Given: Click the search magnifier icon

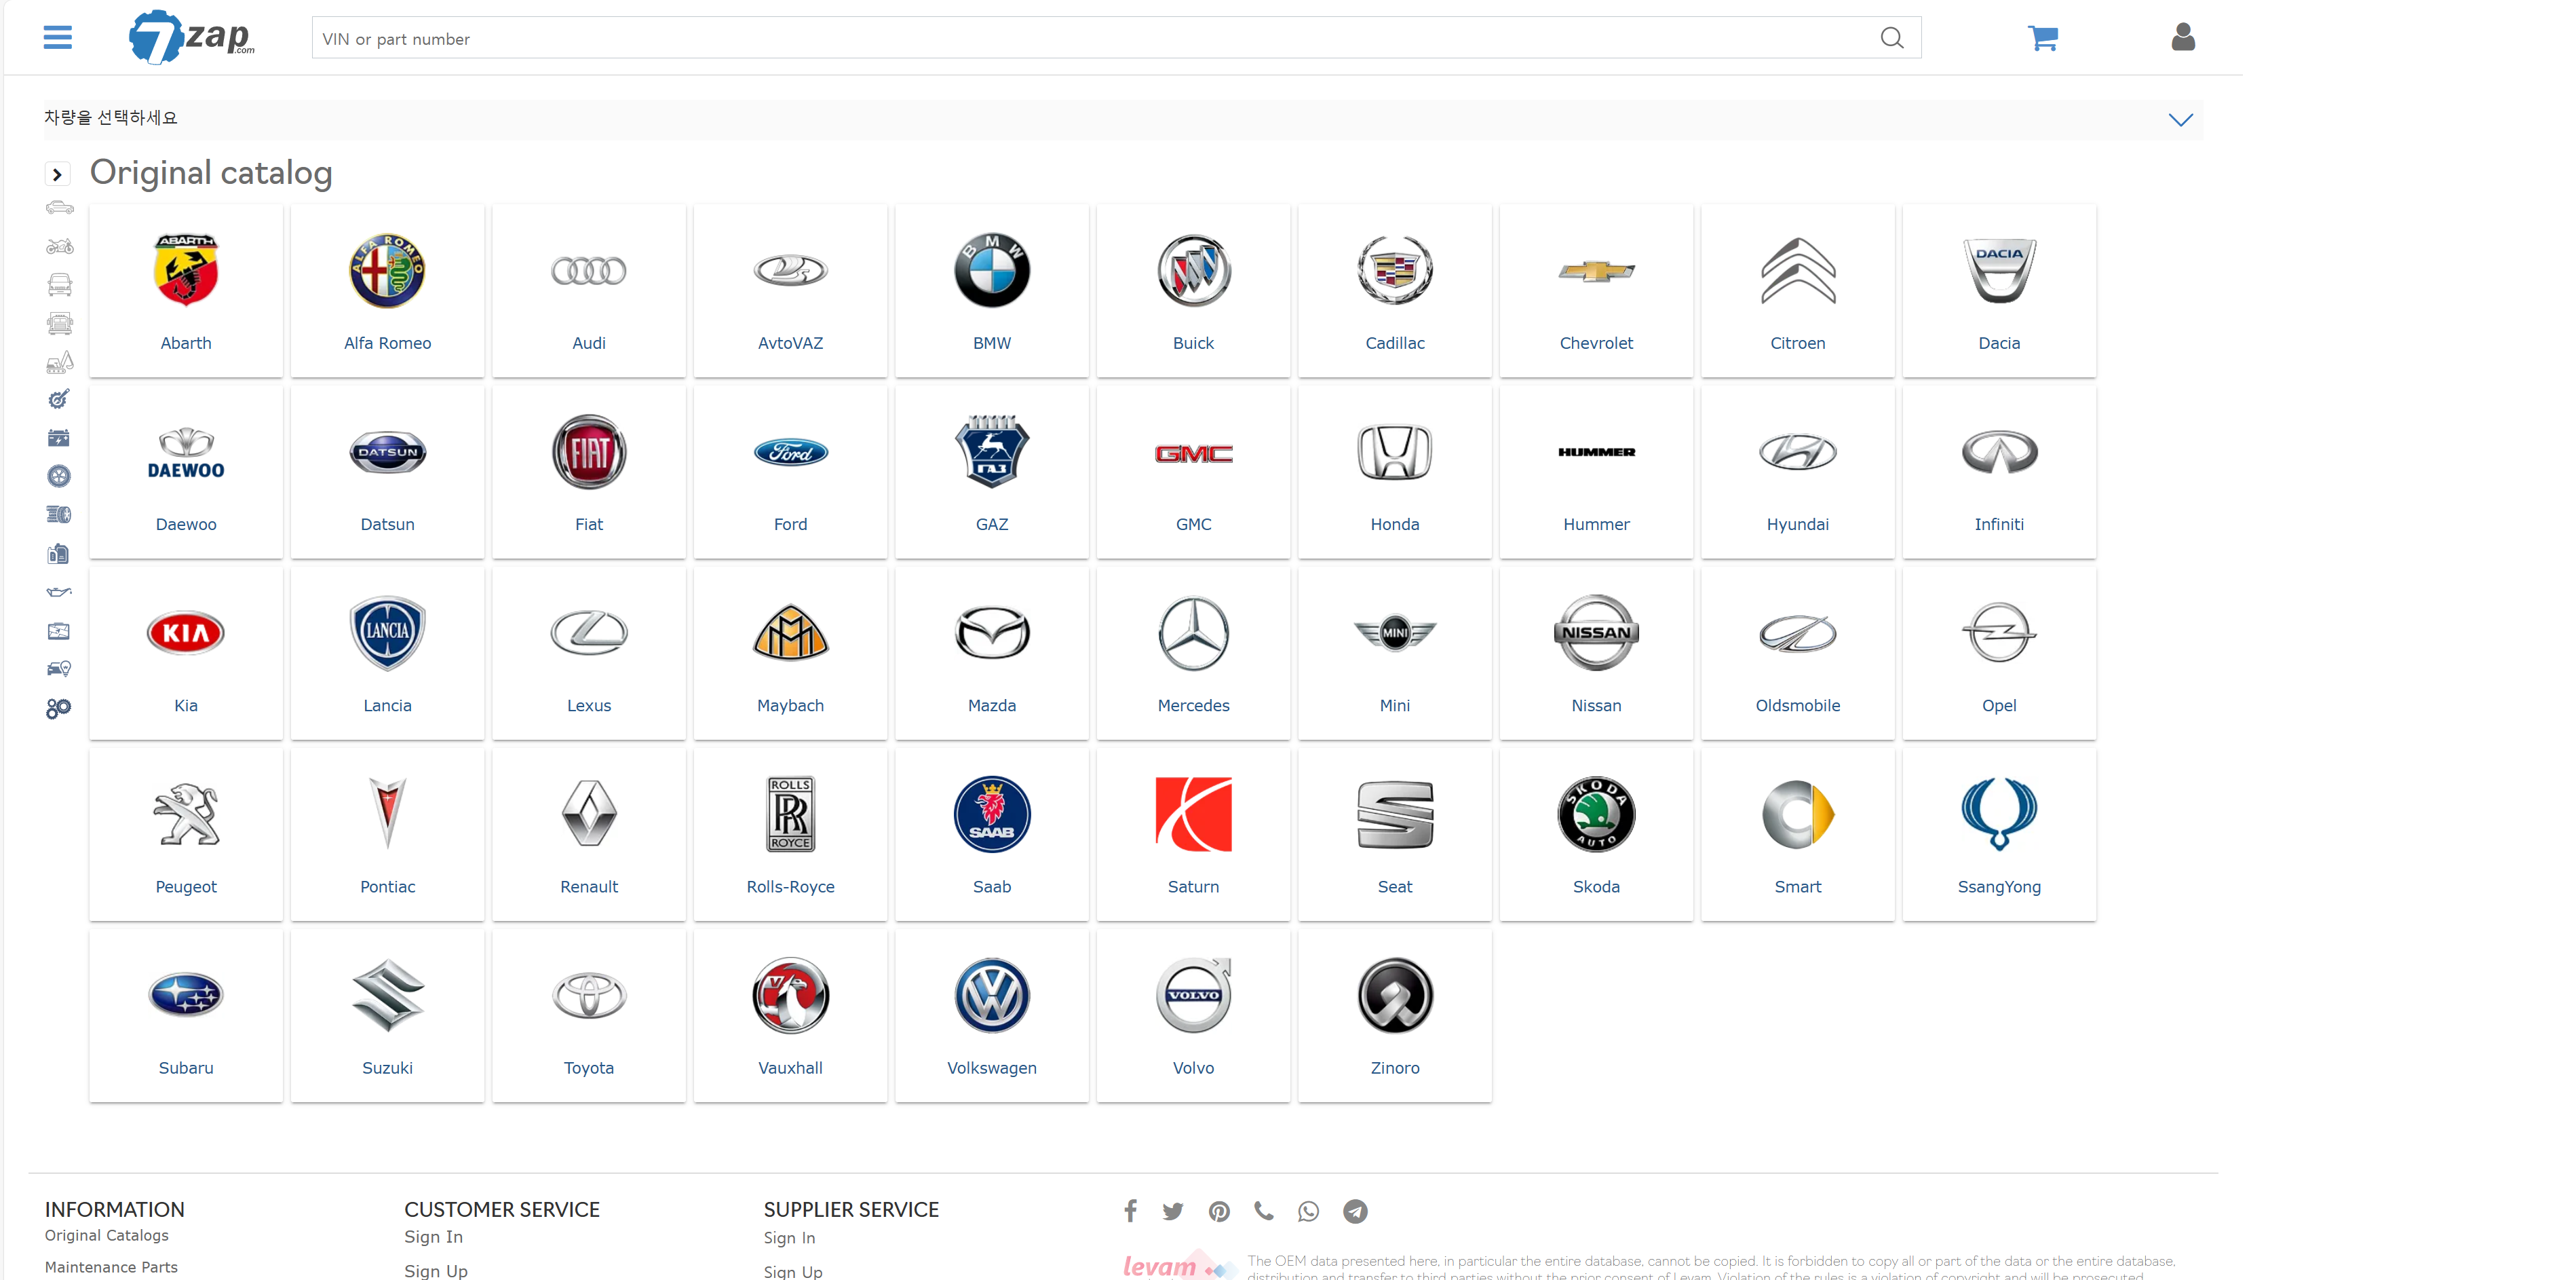Looking at the screenshot, I should tap(1891, 38).
